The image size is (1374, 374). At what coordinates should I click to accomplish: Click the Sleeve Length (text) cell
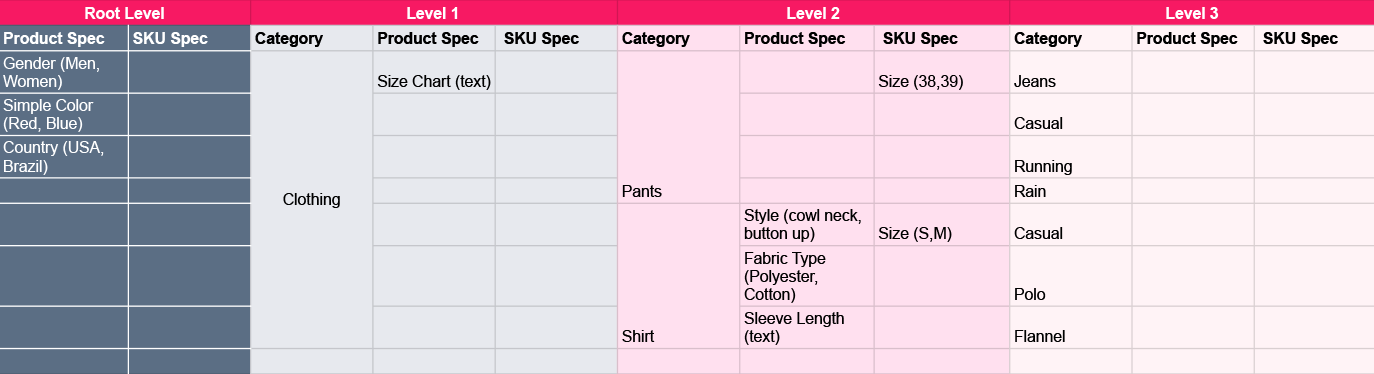point(807,328)
